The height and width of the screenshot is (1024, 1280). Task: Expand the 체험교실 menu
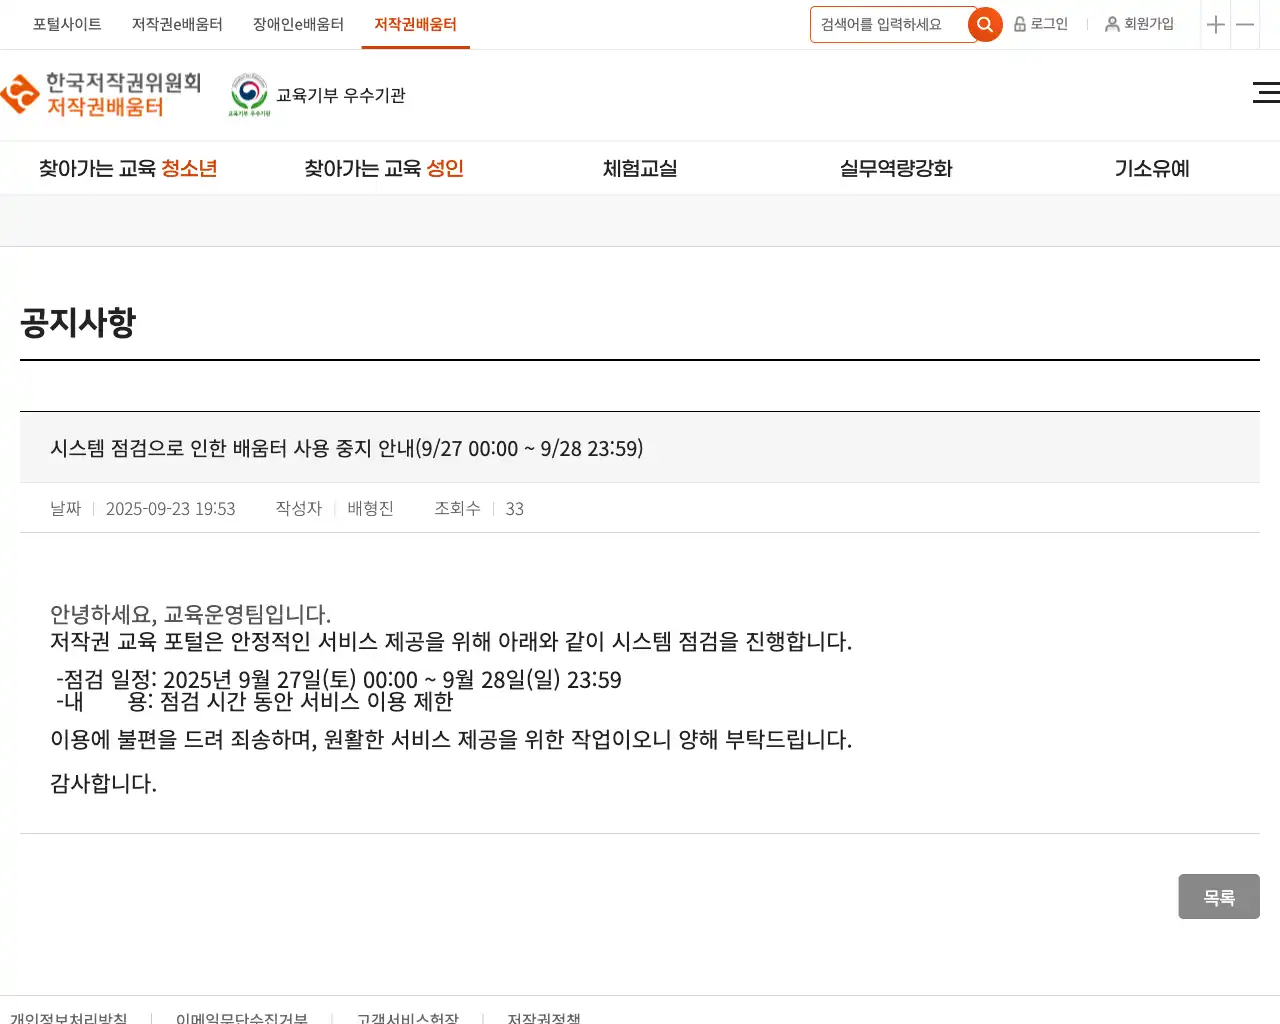[640, 169]
